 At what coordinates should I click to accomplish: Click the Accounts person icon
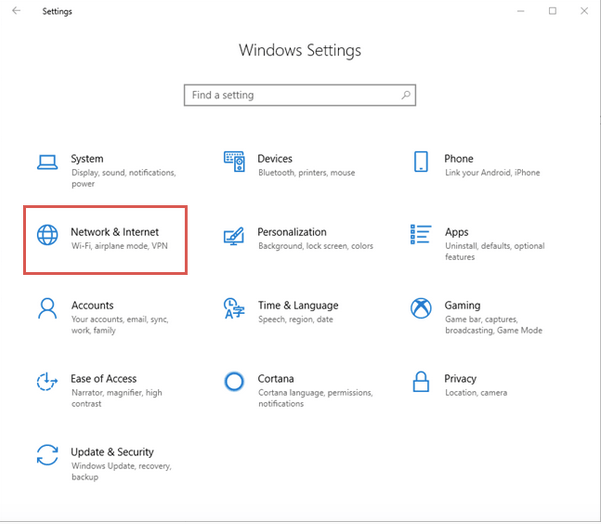click(47, 308)
